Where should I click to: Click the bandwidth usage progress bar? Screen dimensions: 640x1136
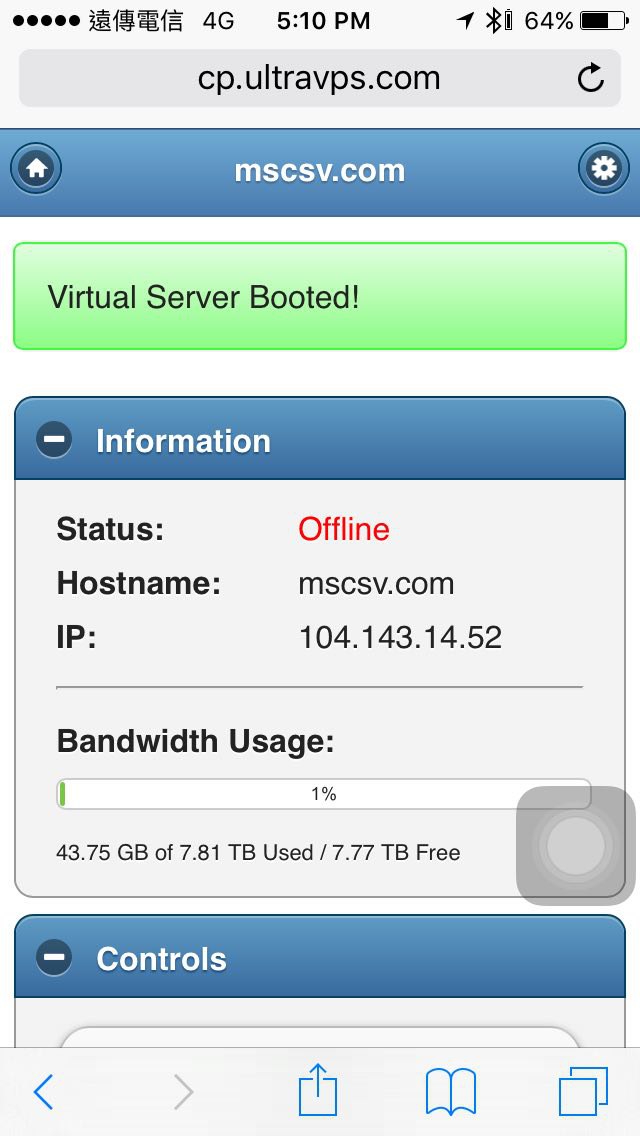(323, 794)
